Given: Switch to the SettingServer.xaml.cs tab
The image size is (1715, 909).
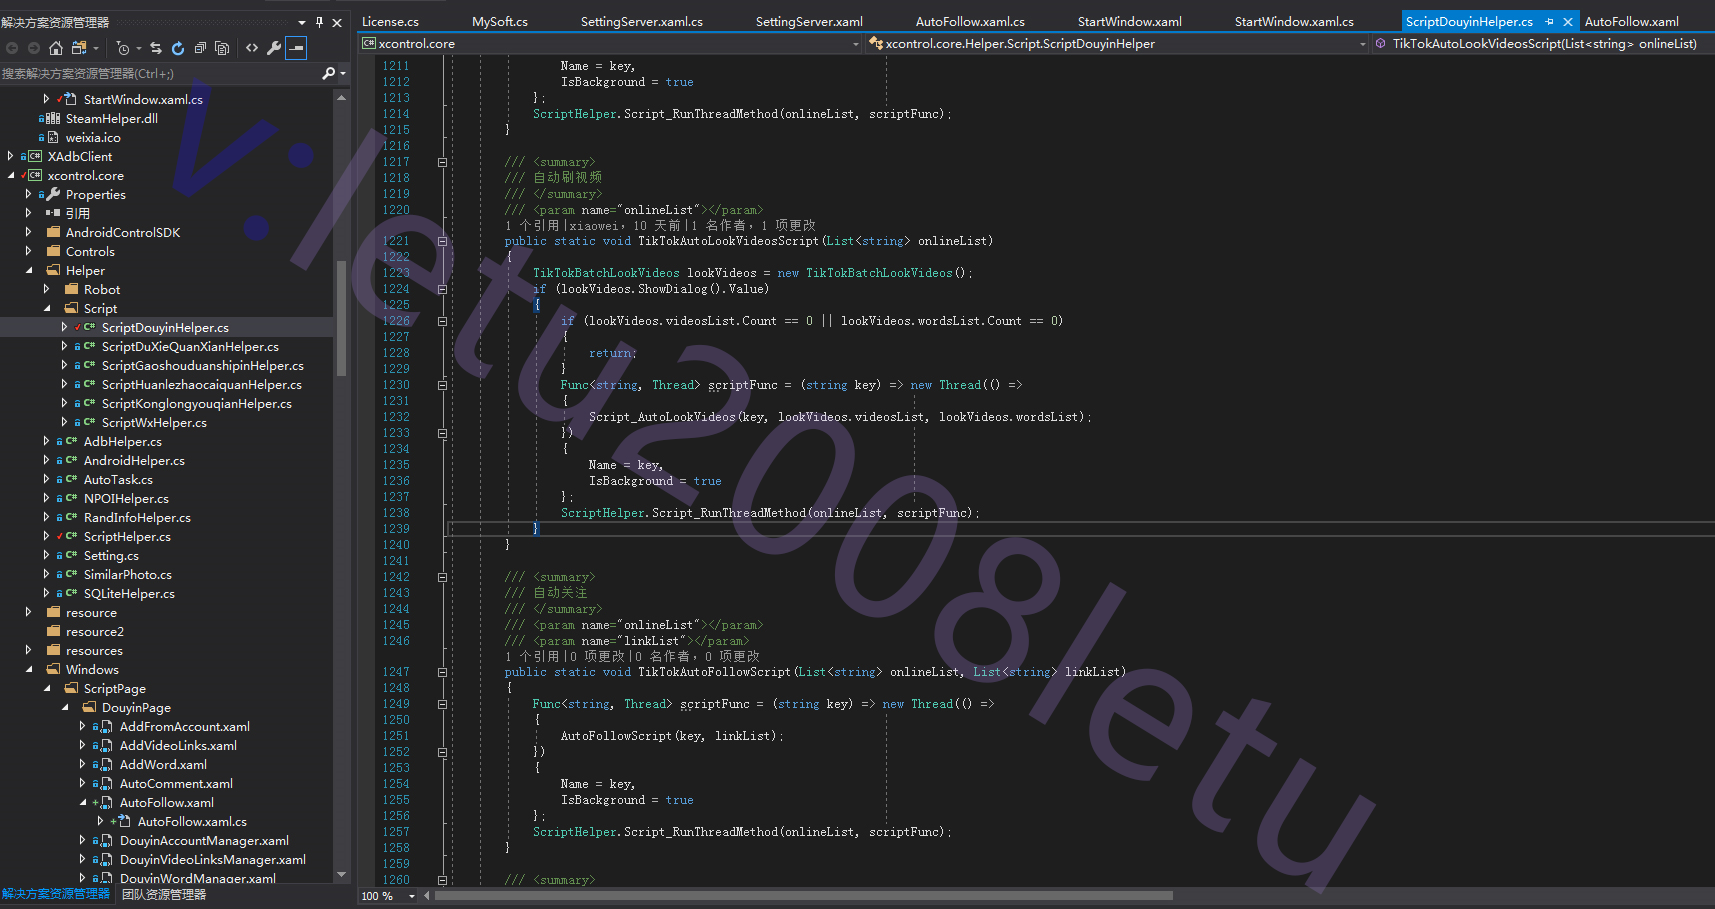Looking at the screenshot, I should (641, 22).
